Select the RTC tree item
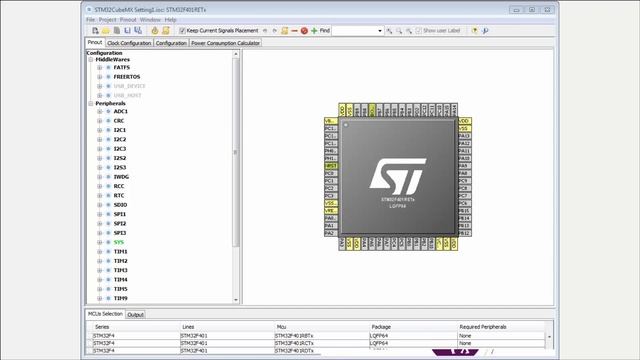This screenshot has height=360, width=640. tap(119, 196)
